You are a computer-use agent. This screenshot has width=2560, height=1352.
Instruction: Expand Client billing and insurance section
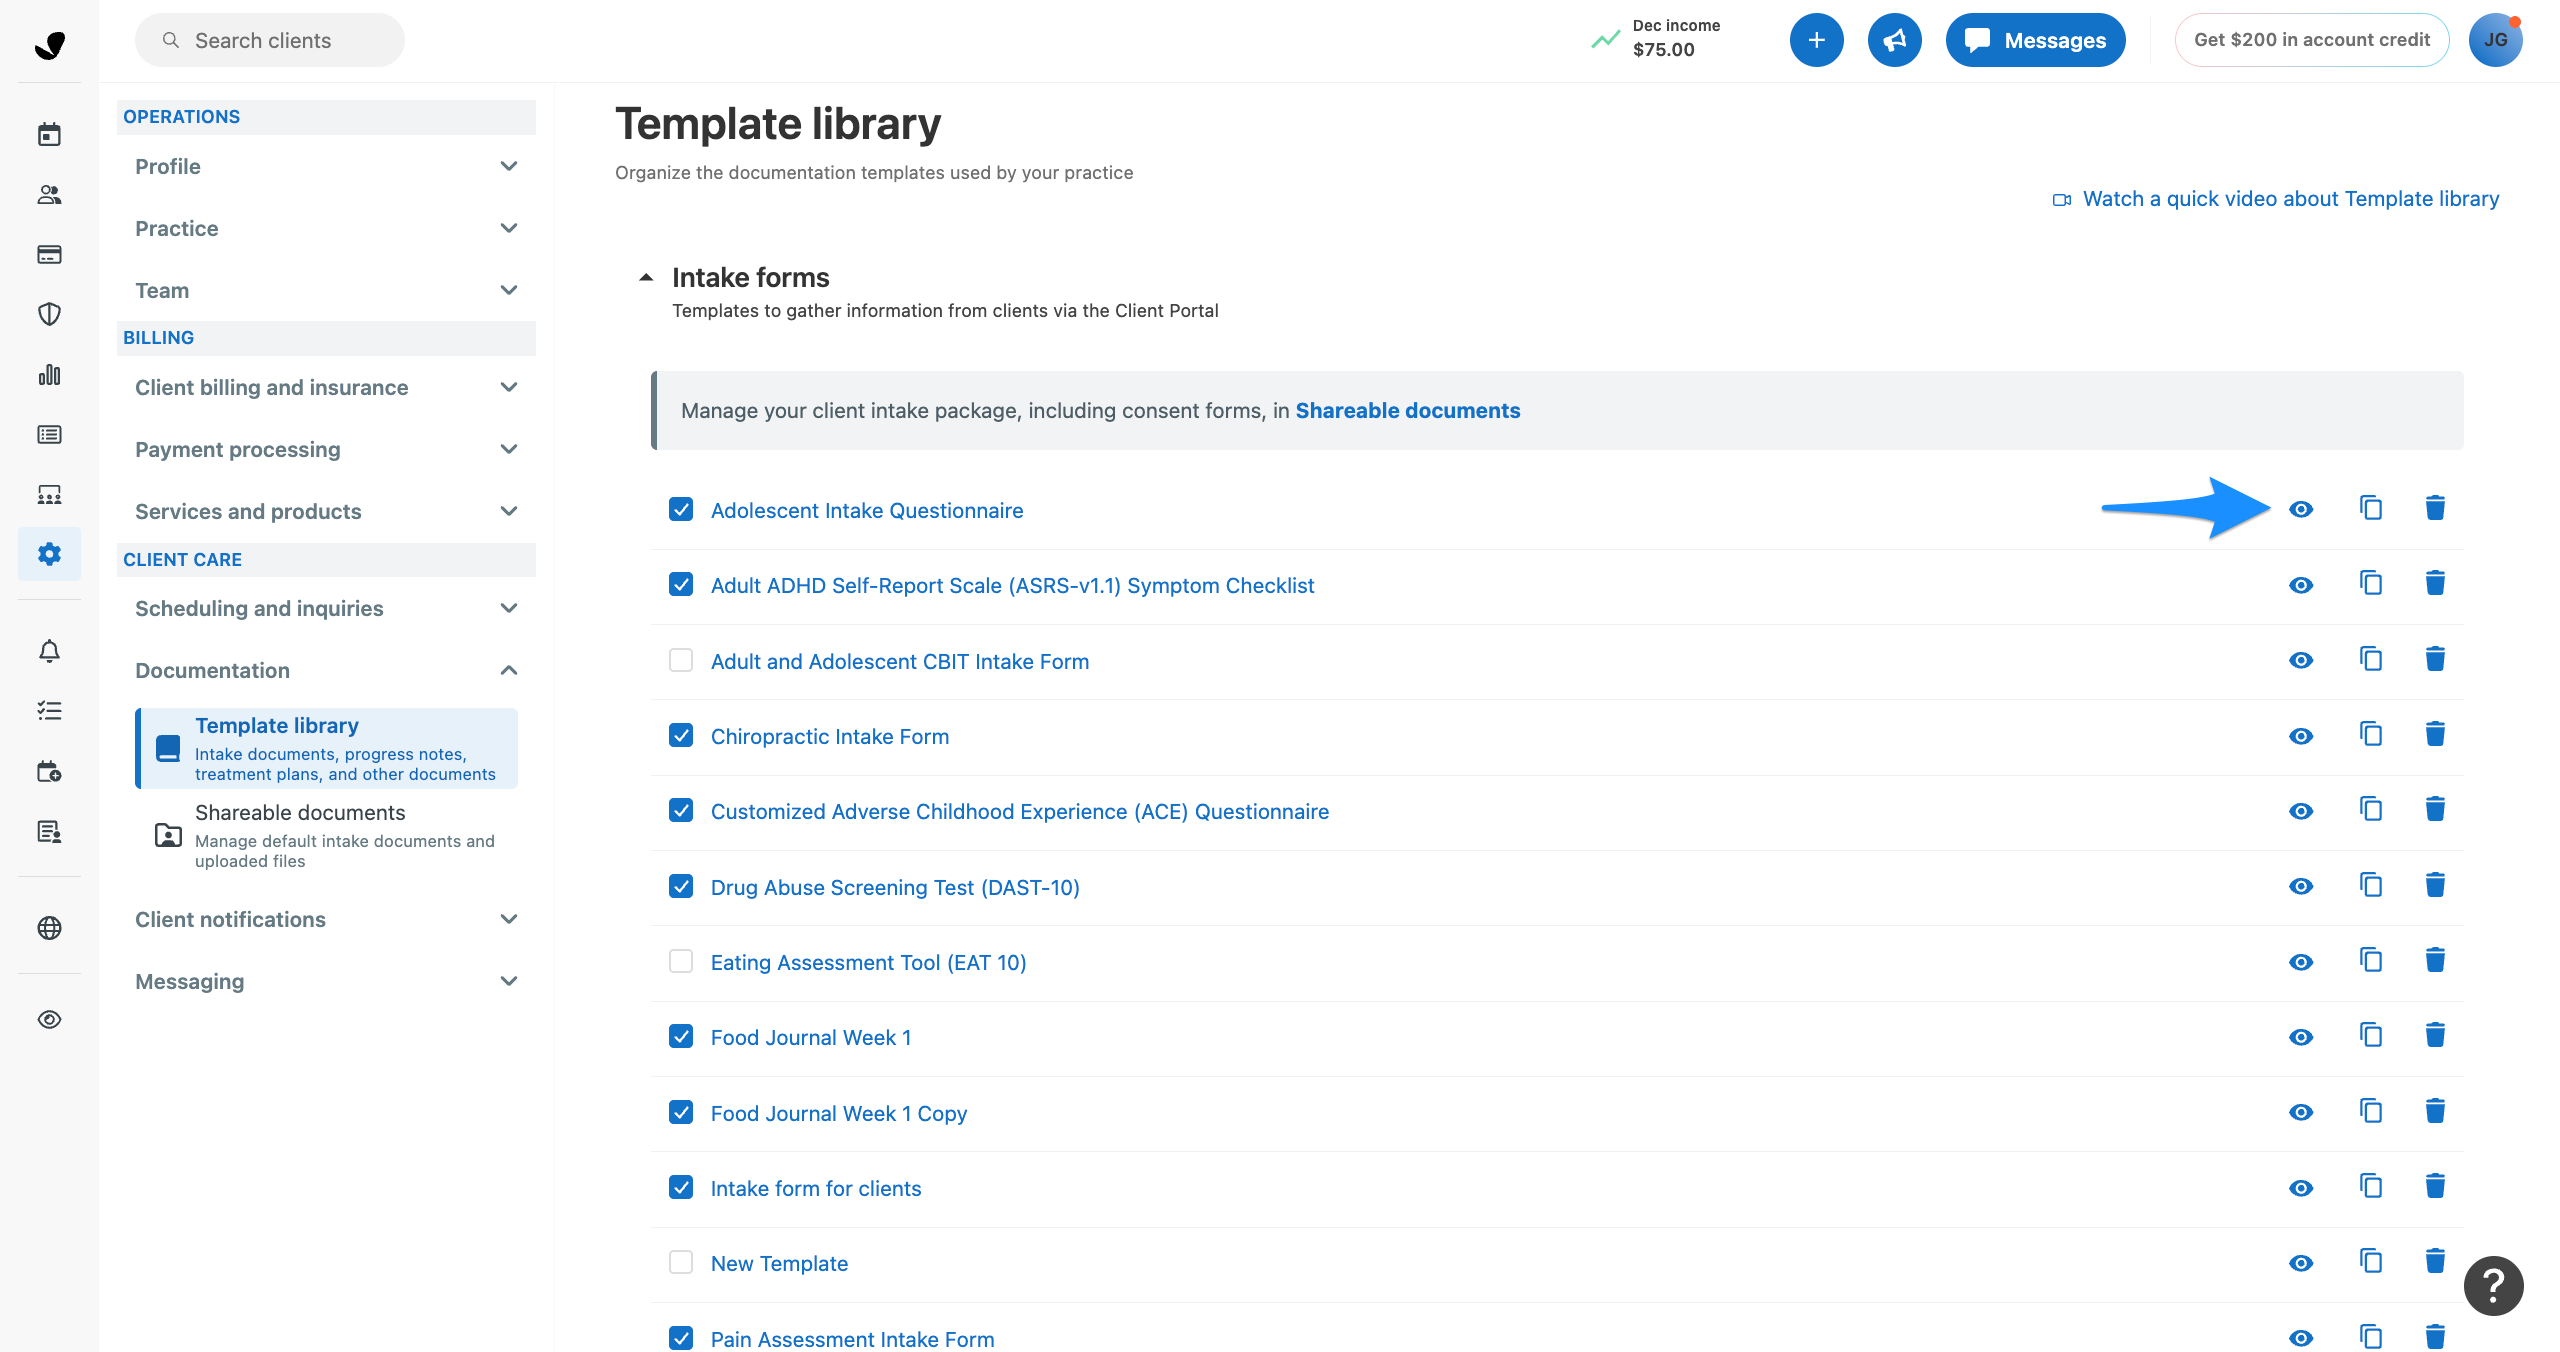point(326,387)
